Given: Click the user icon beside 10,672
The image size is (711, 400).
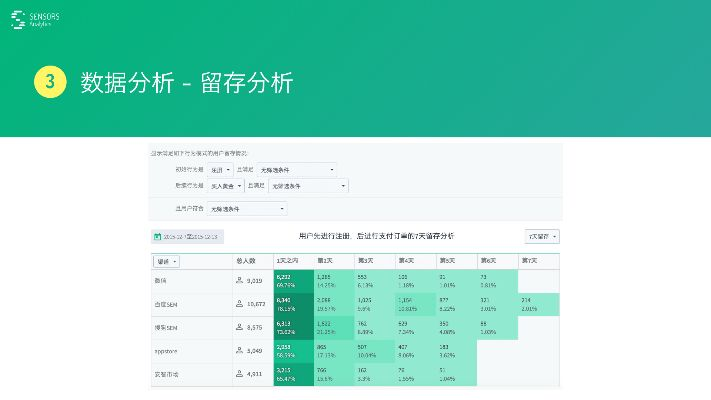Looking at the screenshot, I should click(x=239, y=304).
